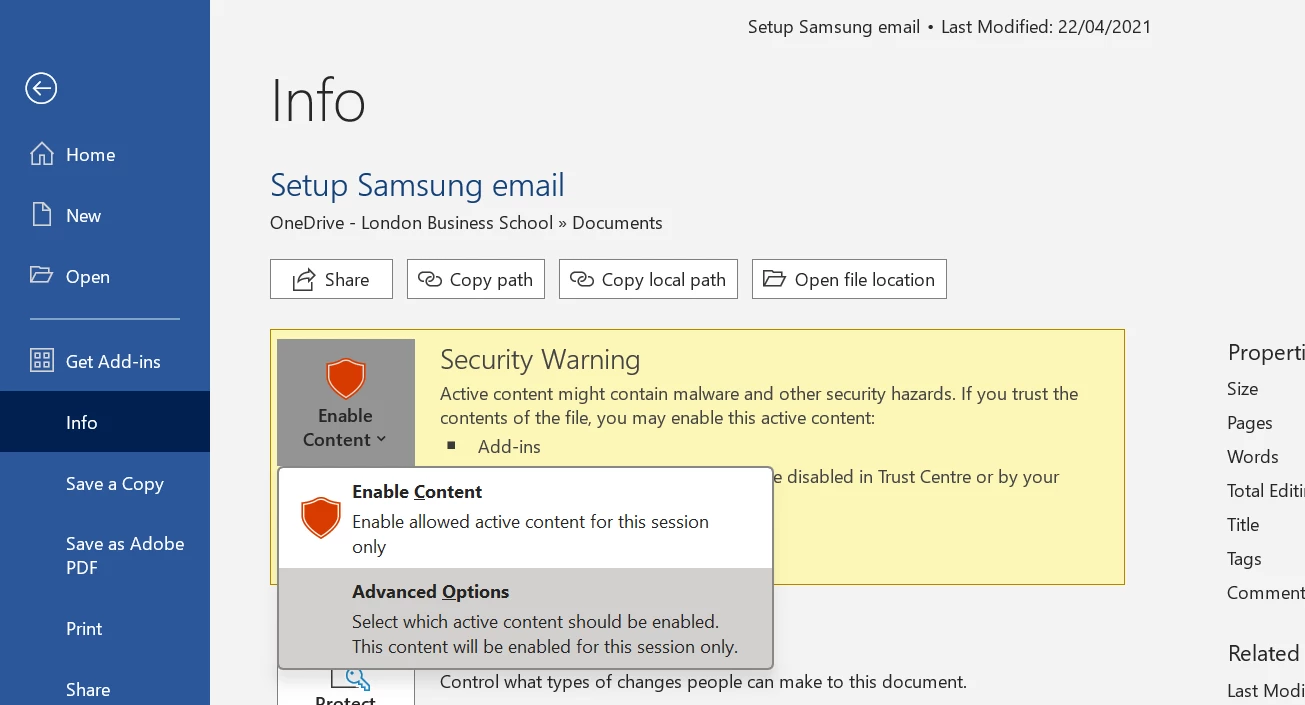This screenshot has width=1305, height=705.
Task: Open the Home tab in backstage
Action: coord(105,154)
